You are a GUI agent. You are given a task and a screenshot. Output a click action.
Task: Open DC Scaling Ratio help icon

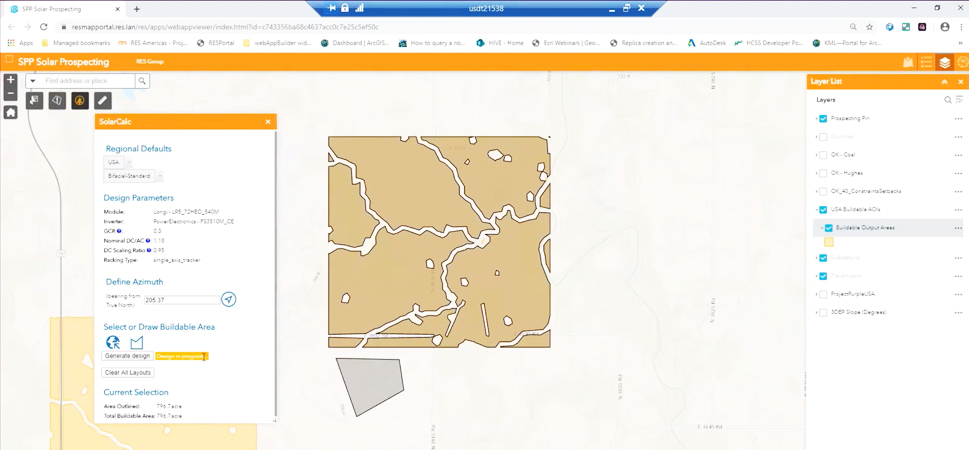click(x=150, y=250)
